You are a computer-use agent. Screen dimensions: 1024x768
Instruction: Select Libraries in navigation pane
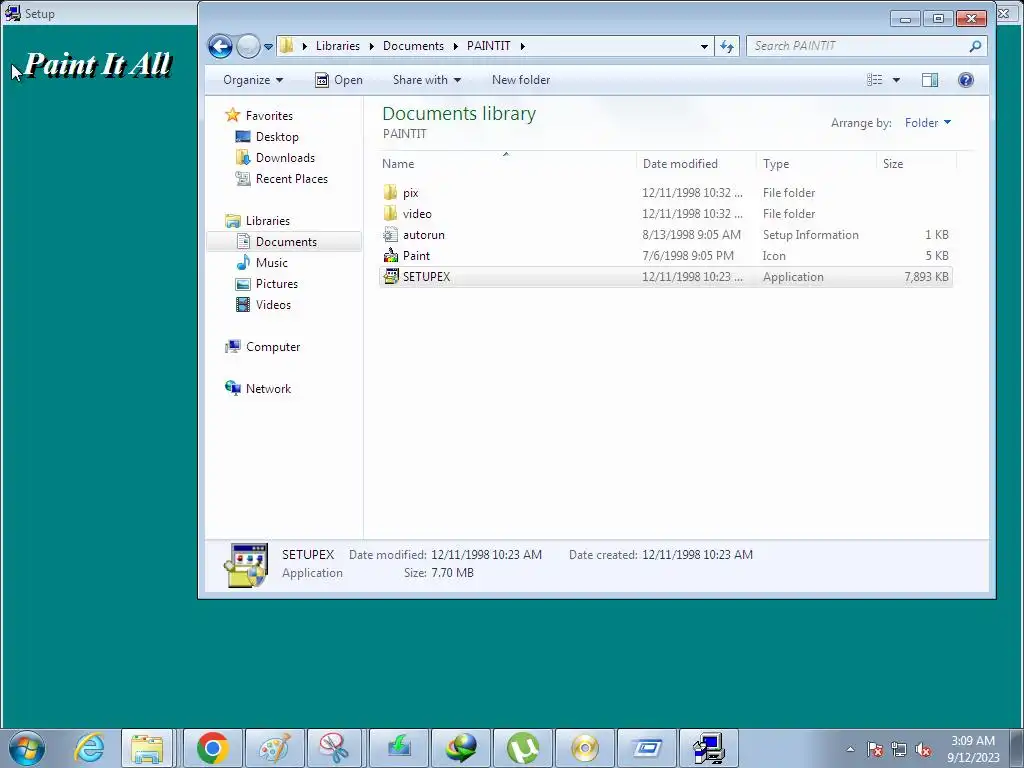coord(268,221)
